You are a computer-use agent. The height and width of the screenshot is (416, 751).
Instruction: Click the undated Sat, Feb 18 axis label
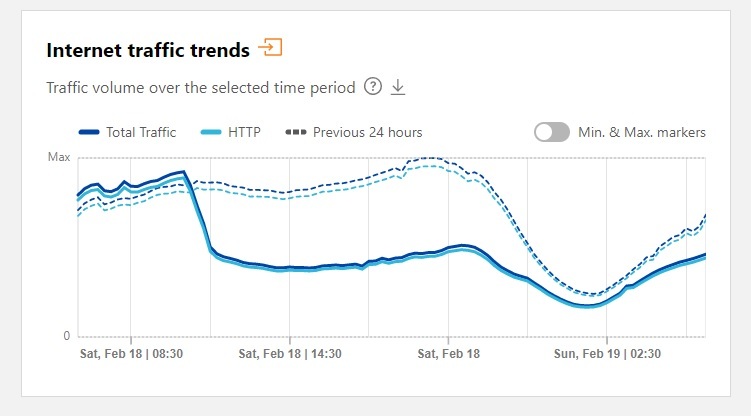pyautogui.click(x=448, y=353)
